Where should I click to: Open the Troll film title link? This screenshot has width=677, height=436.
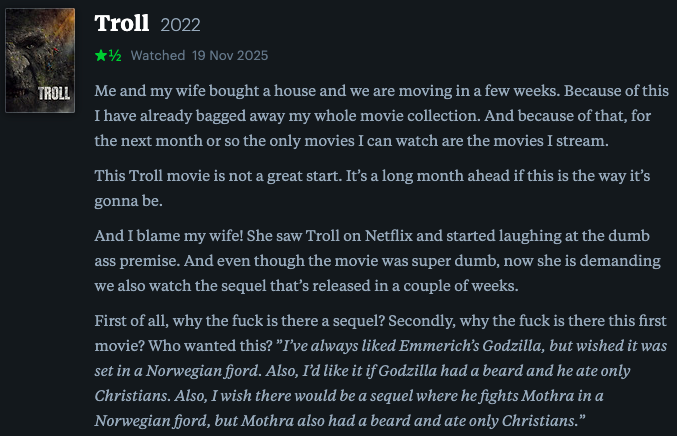pos(121,23)
